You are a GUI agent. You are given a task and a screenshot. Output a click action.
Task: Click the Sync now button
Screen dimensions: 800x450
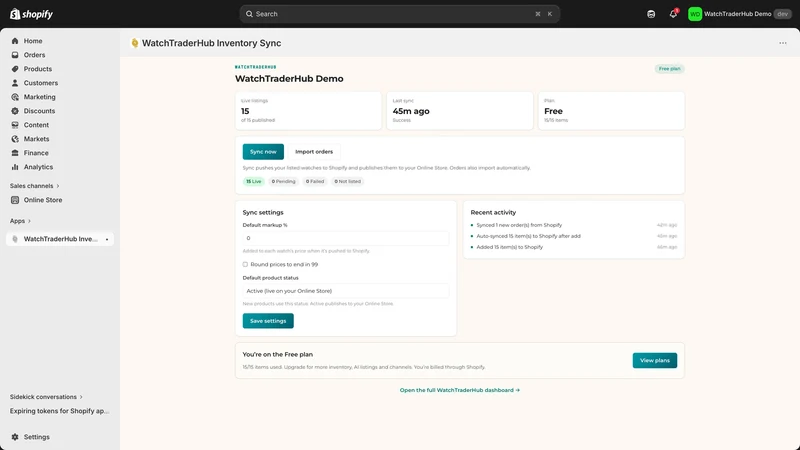pyautogui.click(x=263, y=152)
